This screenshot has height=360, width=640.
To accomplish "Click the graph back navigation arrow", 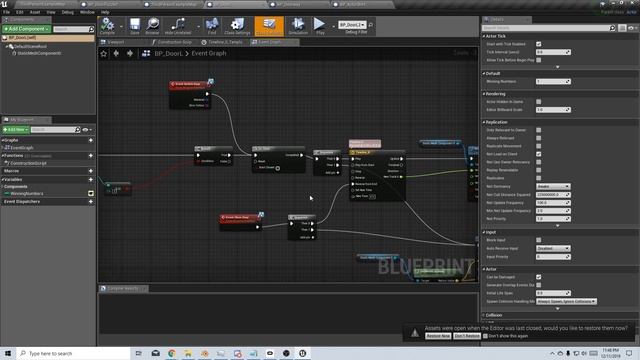I will pyautogui.click(x=116, y=53).
